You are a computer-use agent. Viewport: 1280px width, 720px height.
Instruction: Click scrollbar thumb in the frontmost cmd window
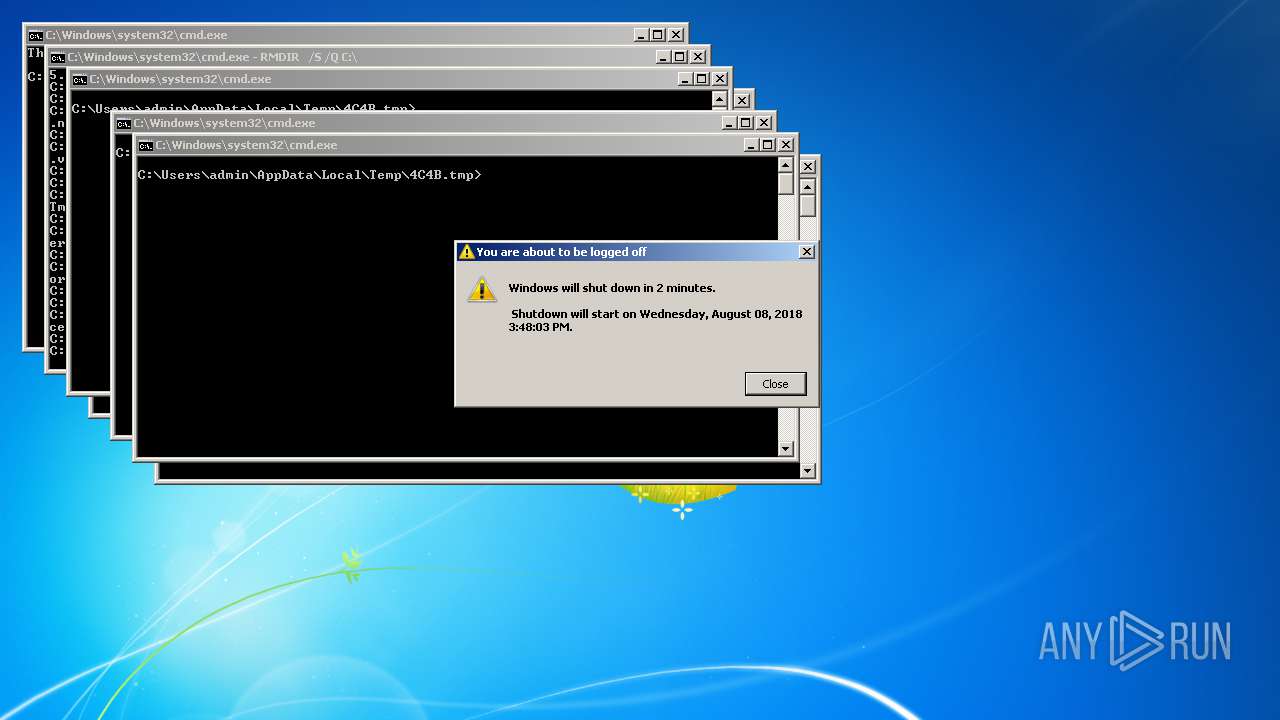(785, 184)
